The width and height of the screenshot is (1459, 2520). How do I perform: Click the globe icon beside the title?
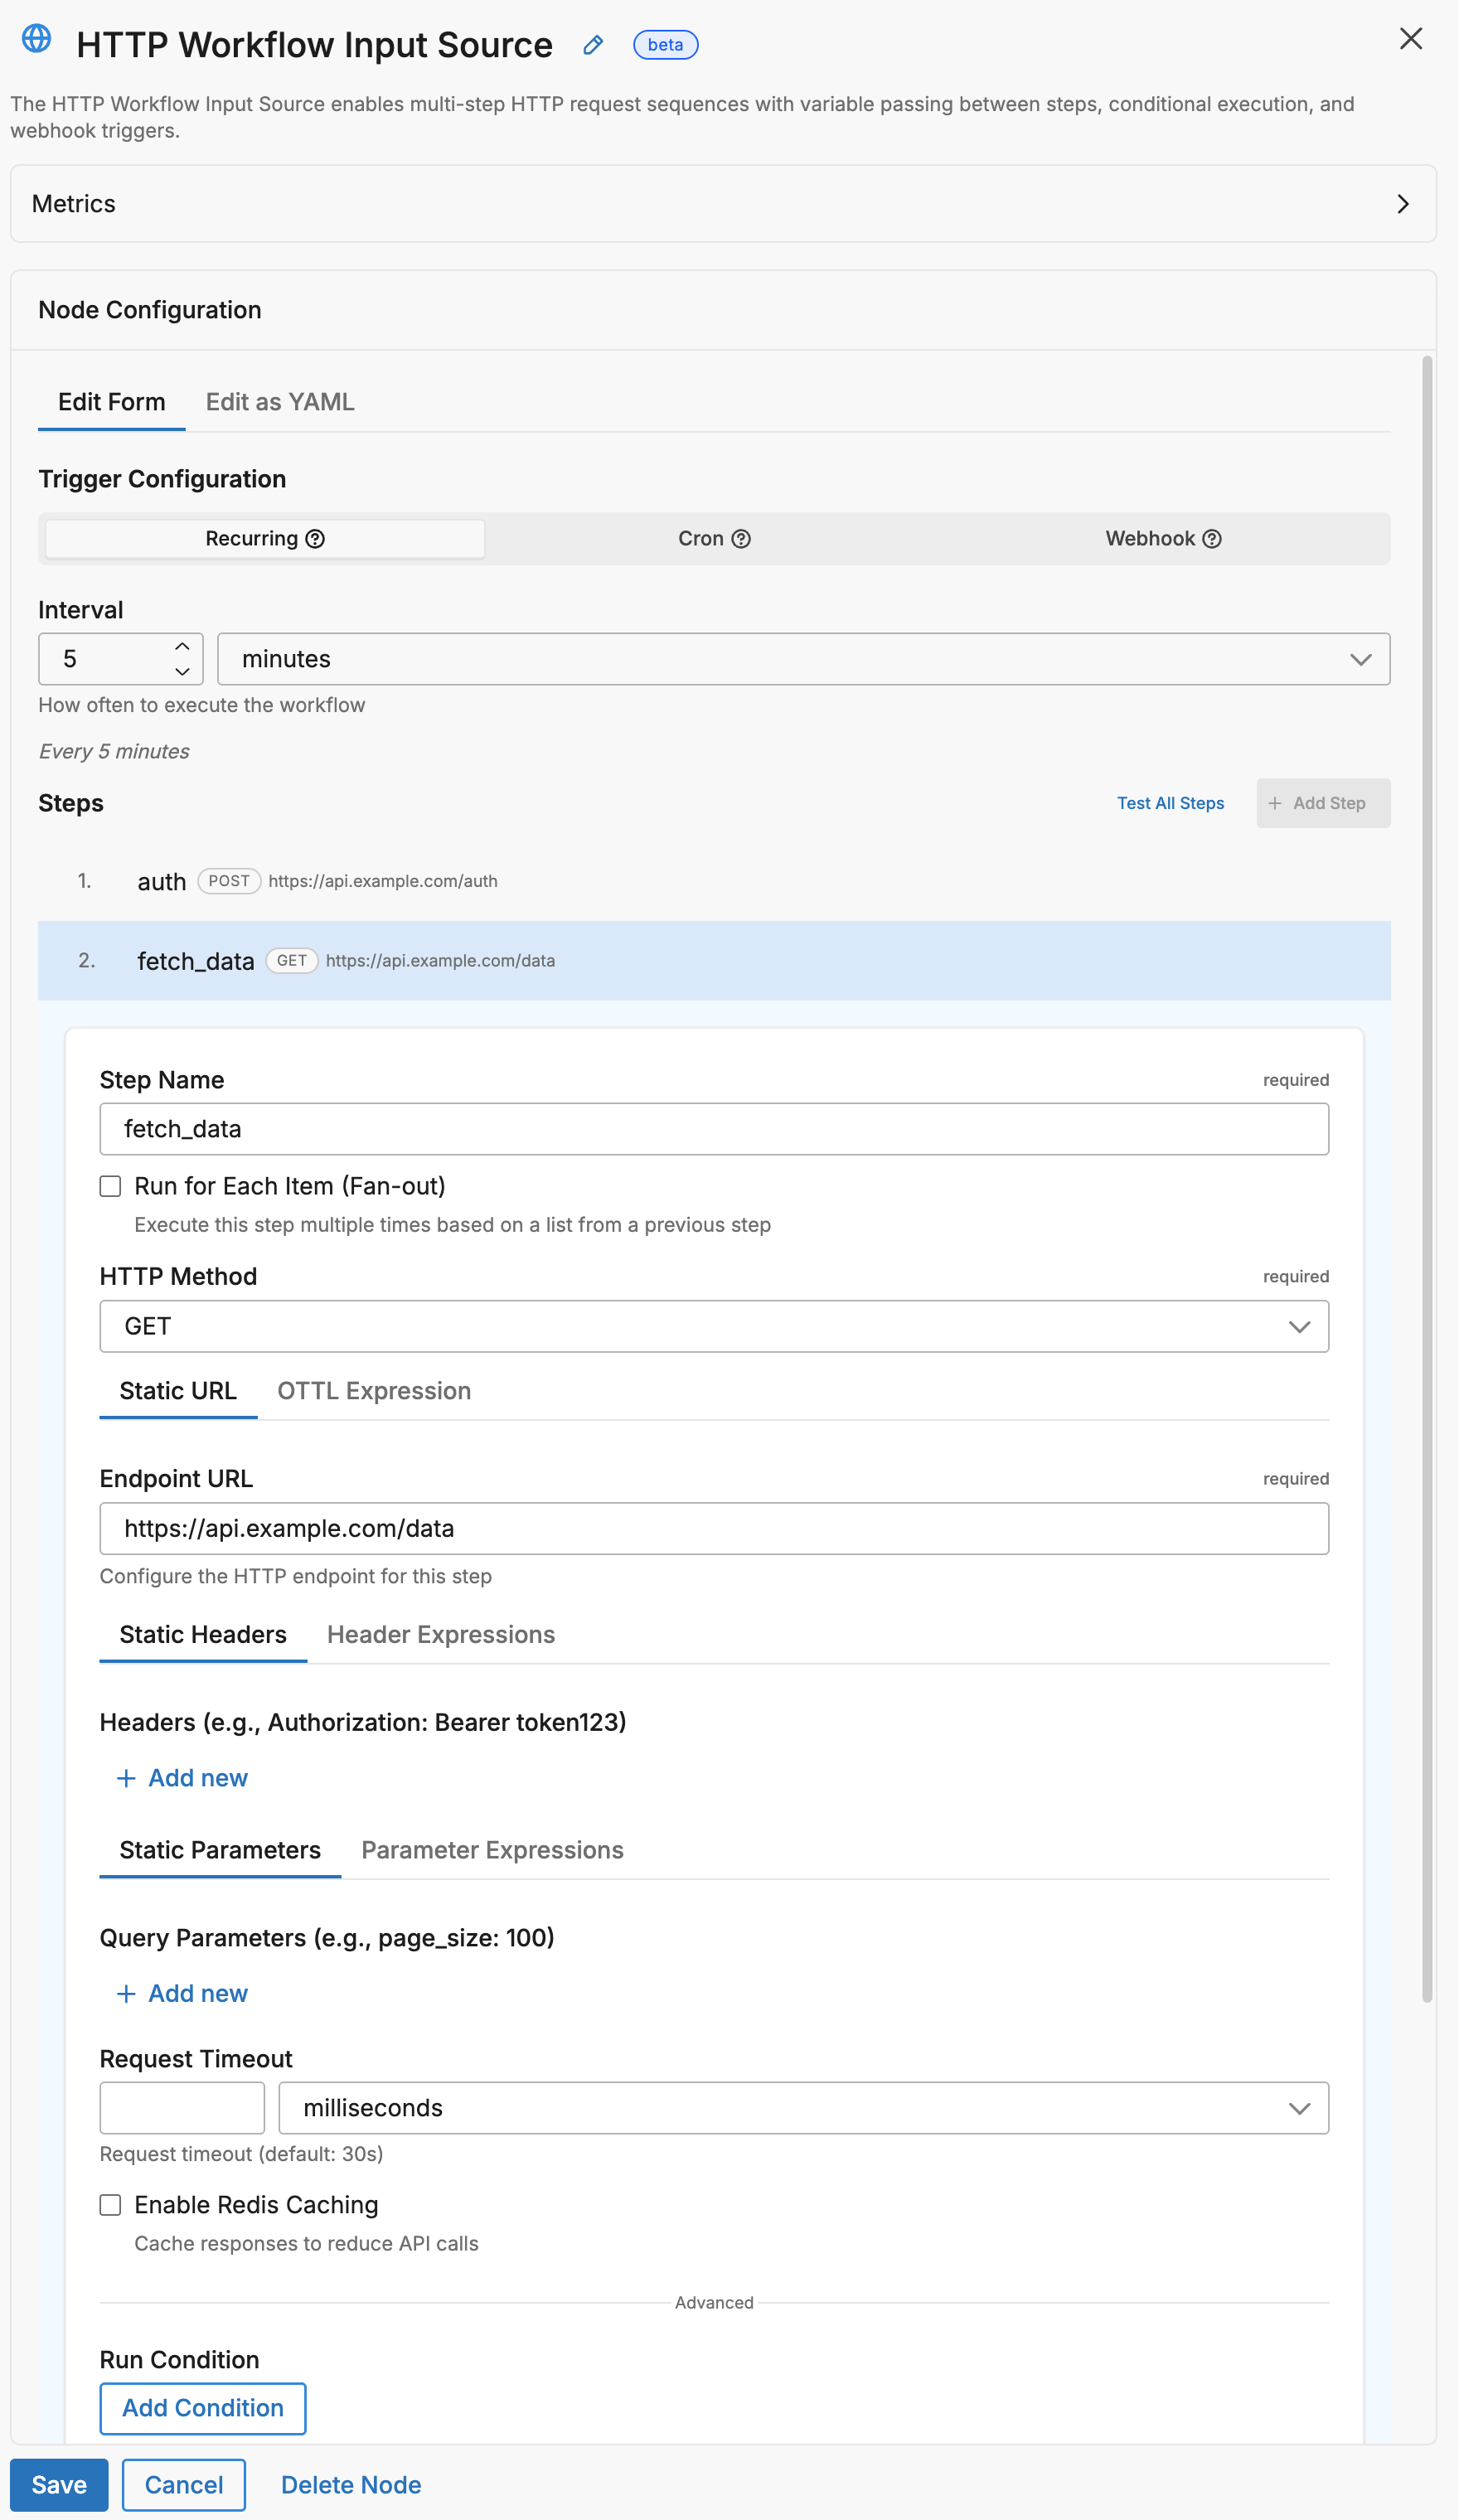(36, 40)
